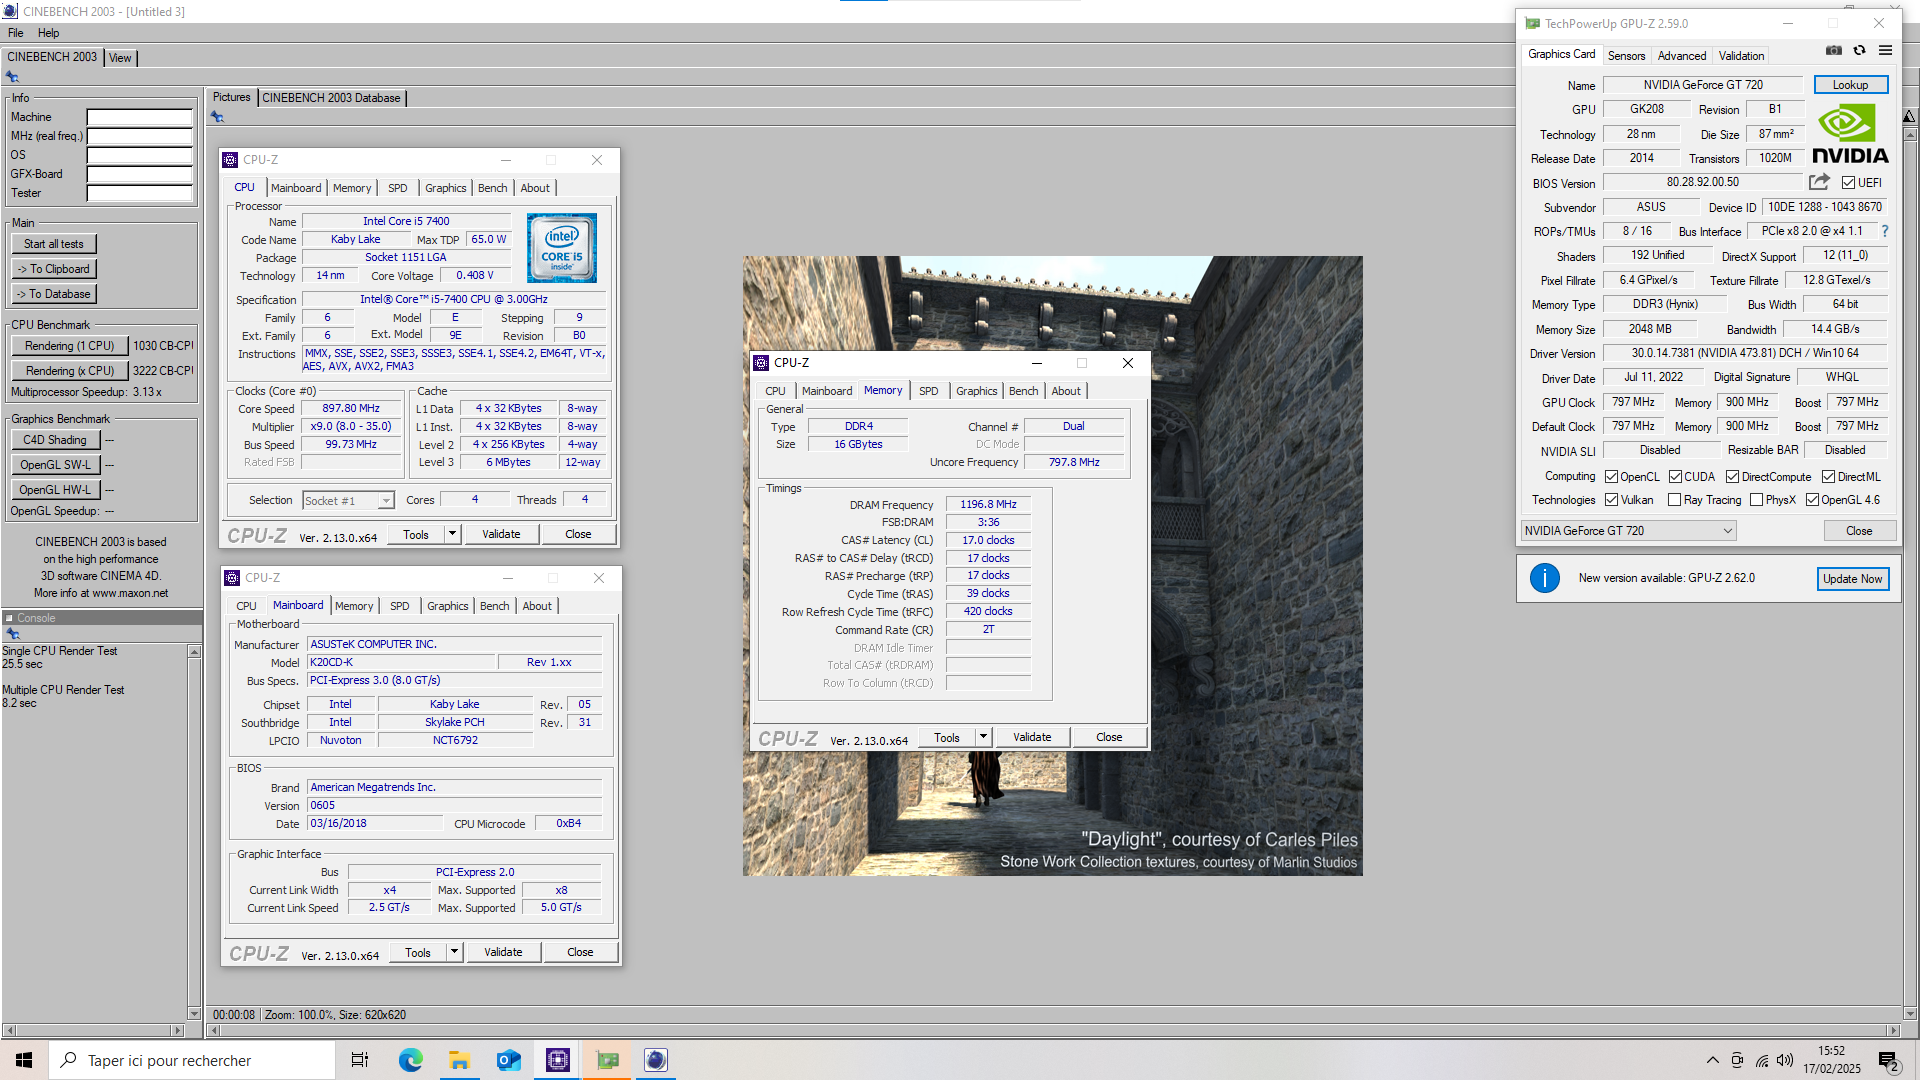Open the Help menu in CINEBENCH
The height and width of the screenshot is (1080, 1920).
(x=48, y=33)
